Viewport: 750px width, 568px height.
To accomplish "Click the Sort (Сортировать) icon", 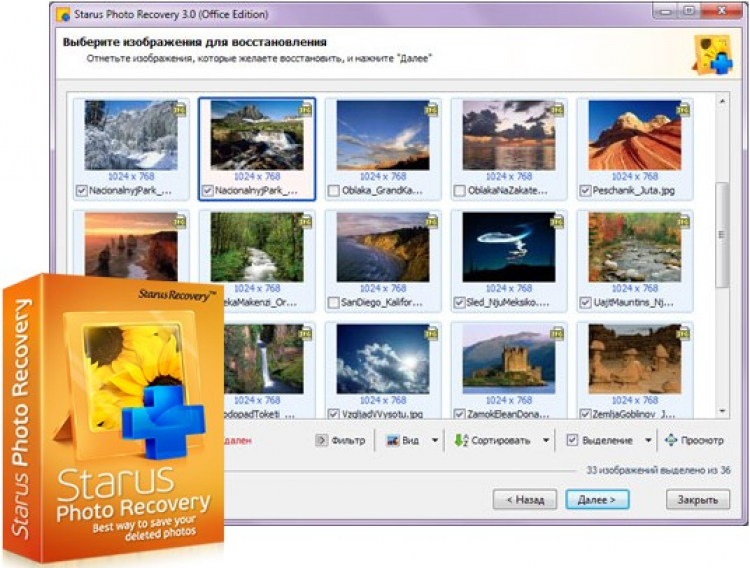I will (x=461, y=440).
